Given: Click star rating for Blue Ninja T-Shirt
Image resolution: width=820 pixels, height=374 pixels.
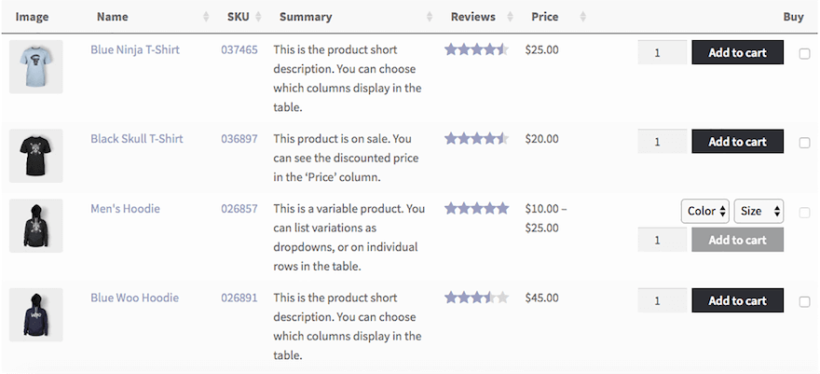Looking at the screenshot, I should tap(476, 50).
